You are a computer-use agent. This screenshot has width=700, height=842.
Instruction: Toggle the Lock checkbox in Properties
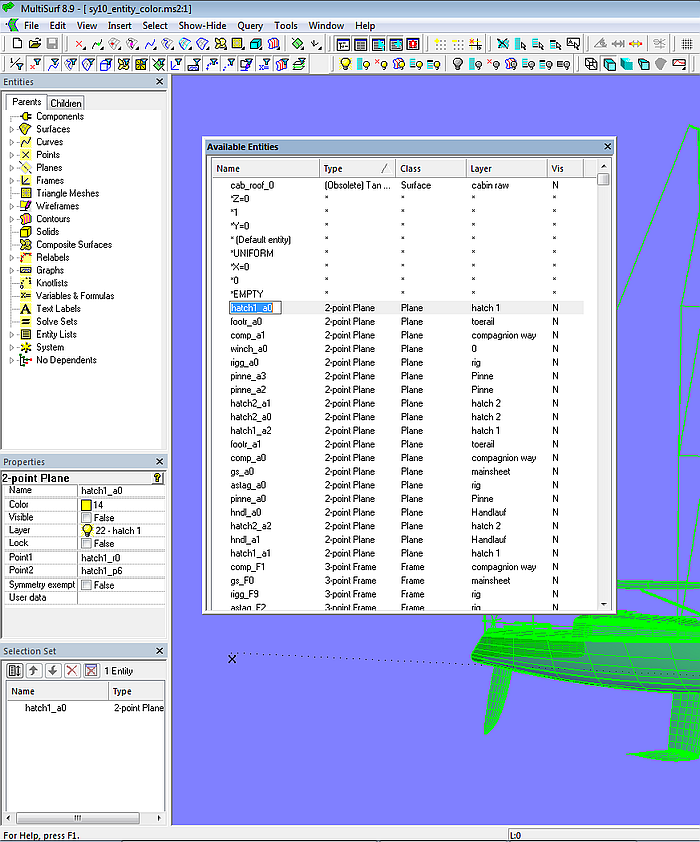(x=86, y=543)
